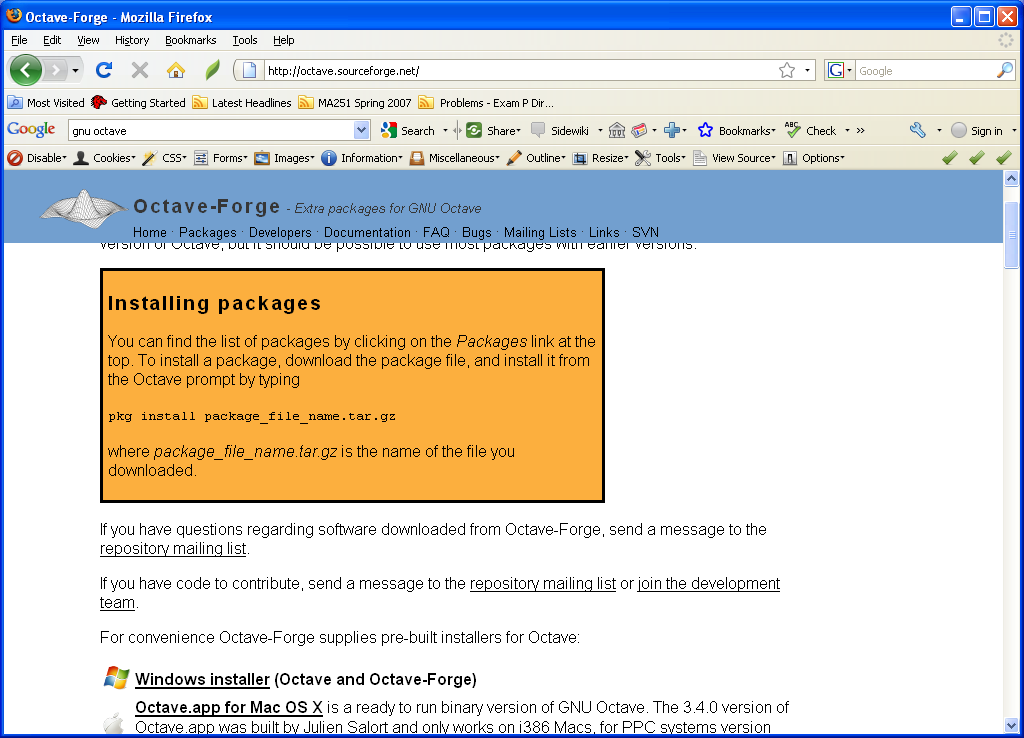
Task: Click the join the development team link
Action: click(708, 584)
